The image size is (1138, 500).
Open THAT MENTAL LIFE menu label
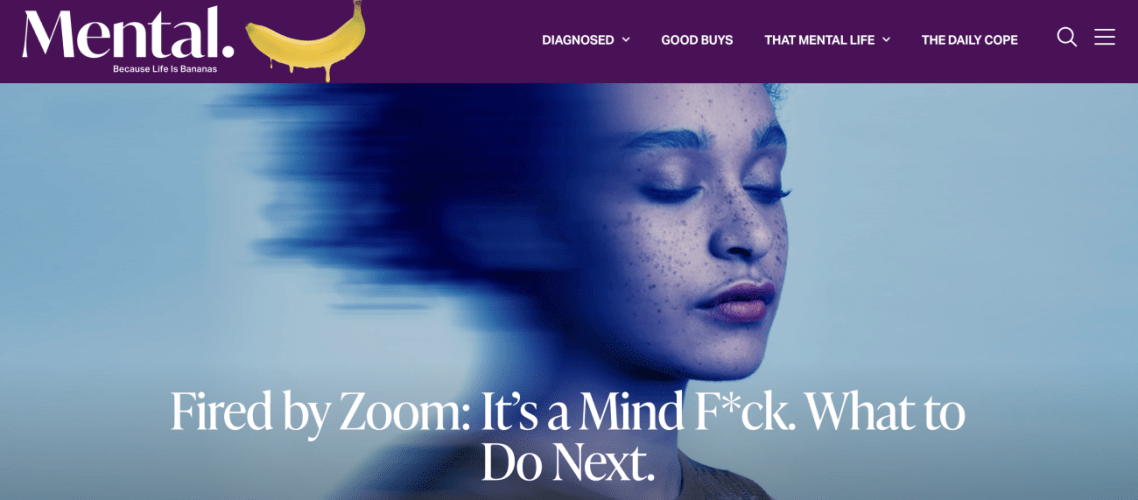[819, 40]
